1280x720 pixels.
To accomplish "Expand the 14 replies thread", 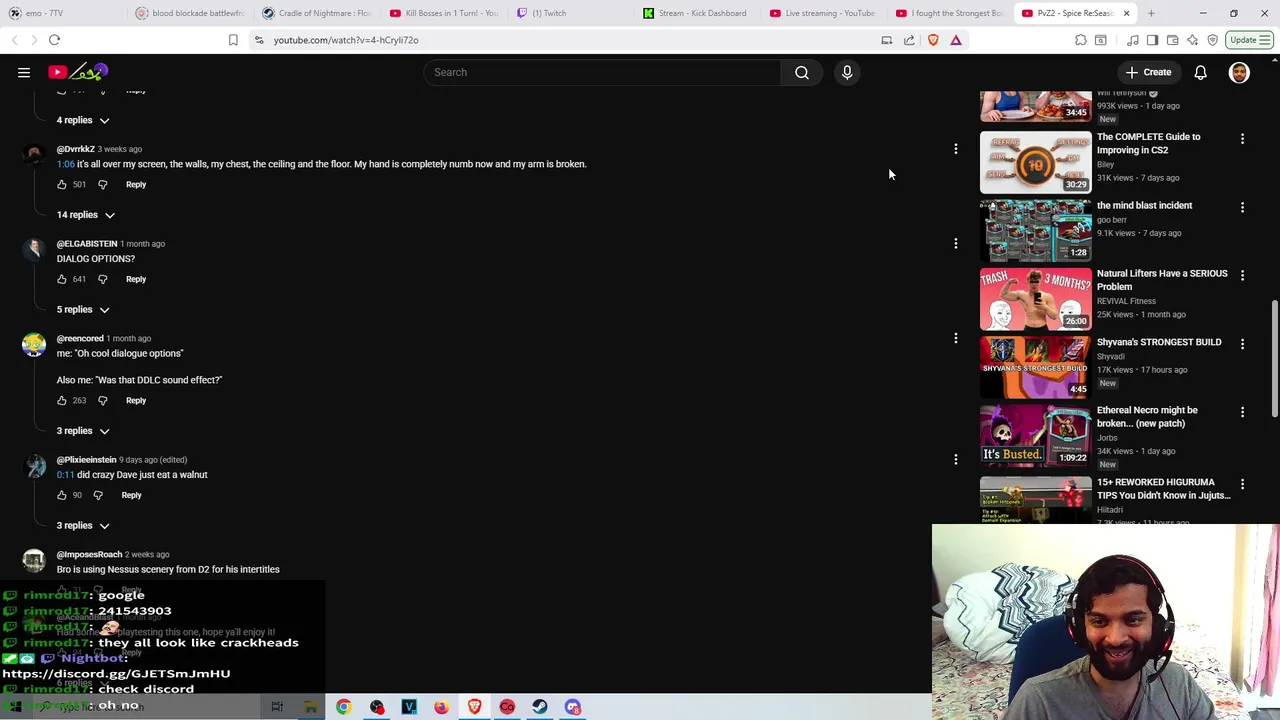I will coord(86,214).
